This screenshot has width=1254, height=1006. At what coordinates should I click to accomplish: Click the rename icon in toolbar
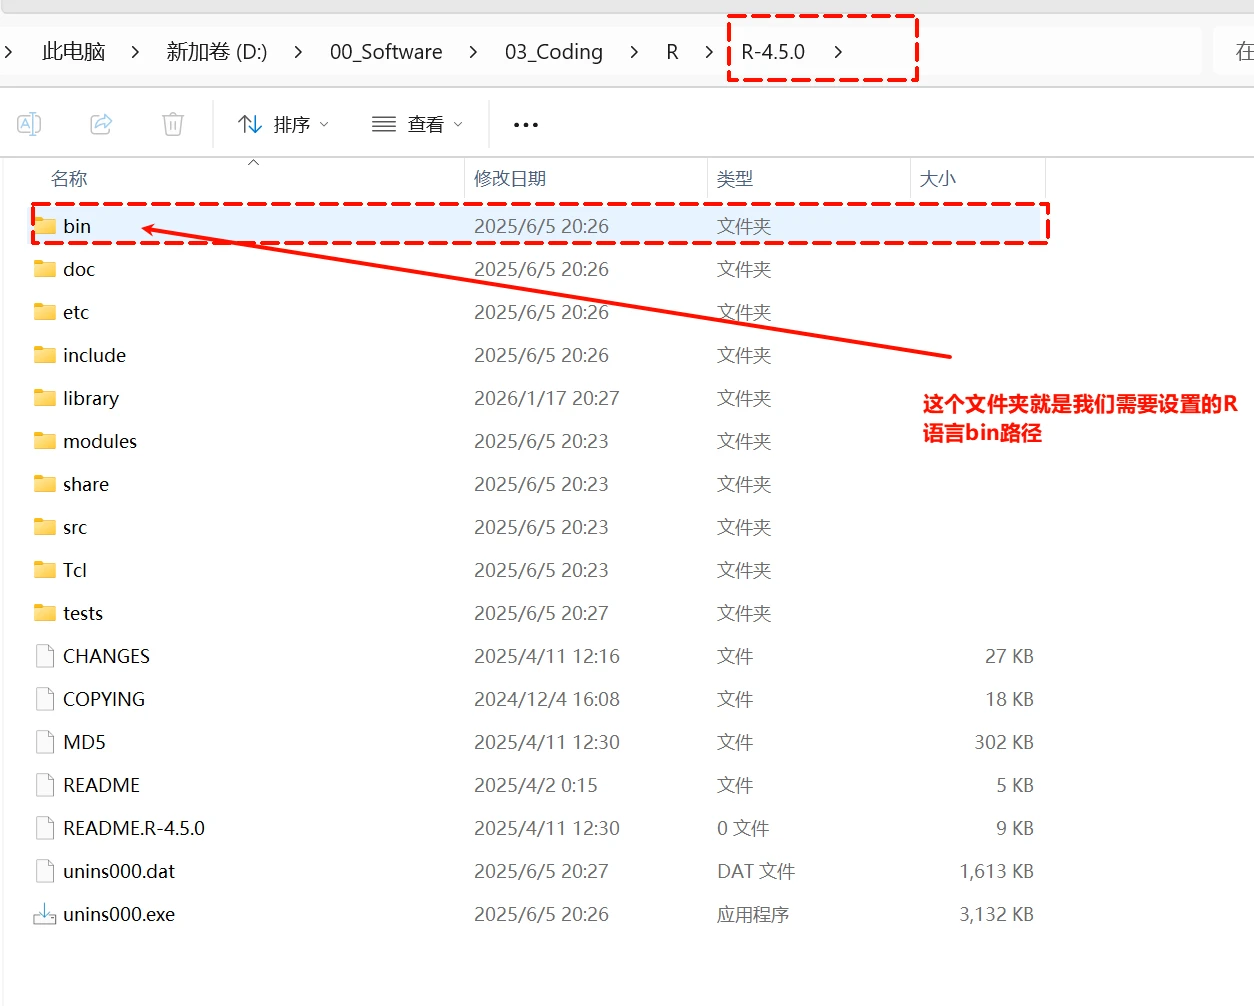[29, 124]
